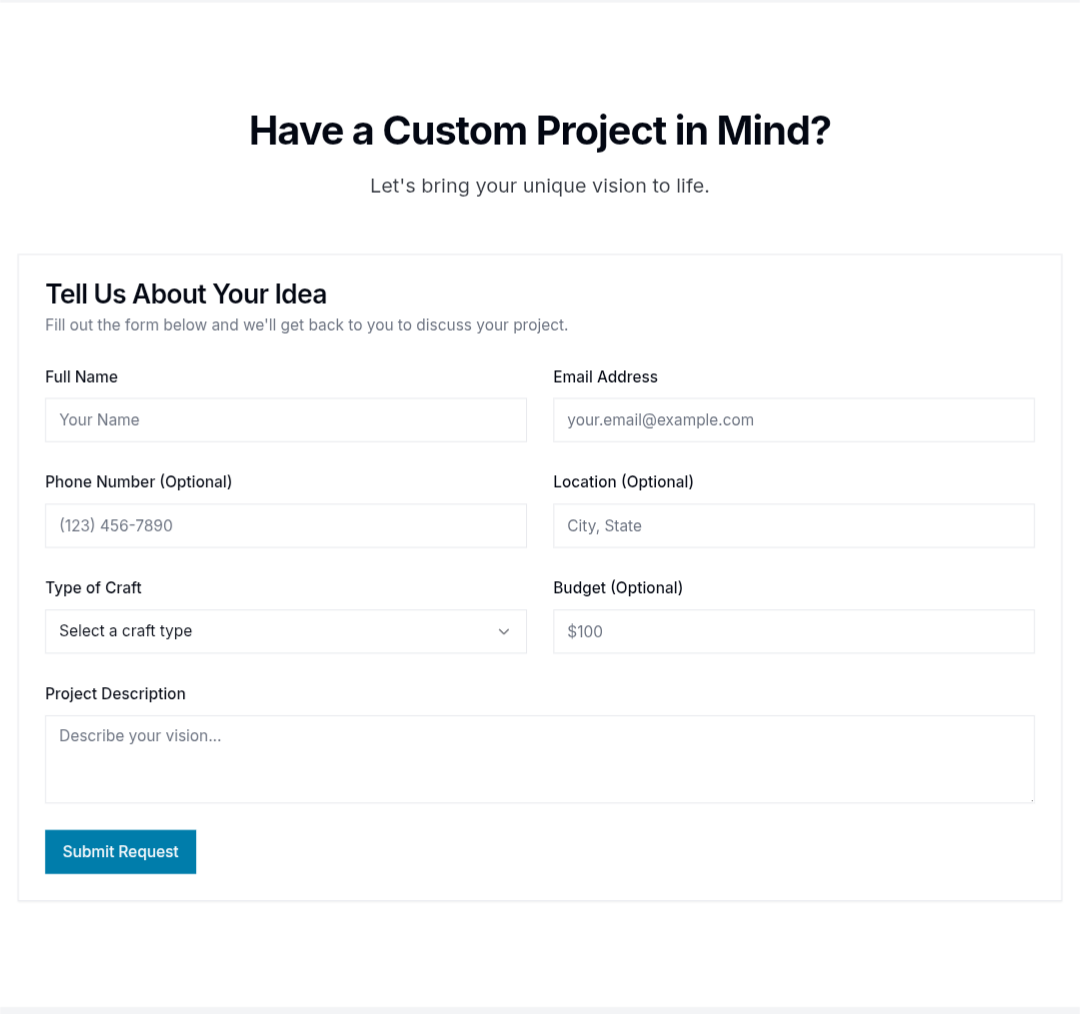This screenshot has height=1014, width=1080.
Task: Click the Location (Optional) label
Action: tap(623, 482)
